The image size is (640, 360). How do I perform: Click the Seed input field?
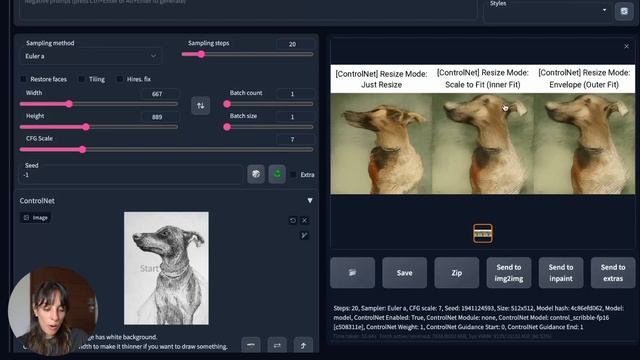click(132, 175)
